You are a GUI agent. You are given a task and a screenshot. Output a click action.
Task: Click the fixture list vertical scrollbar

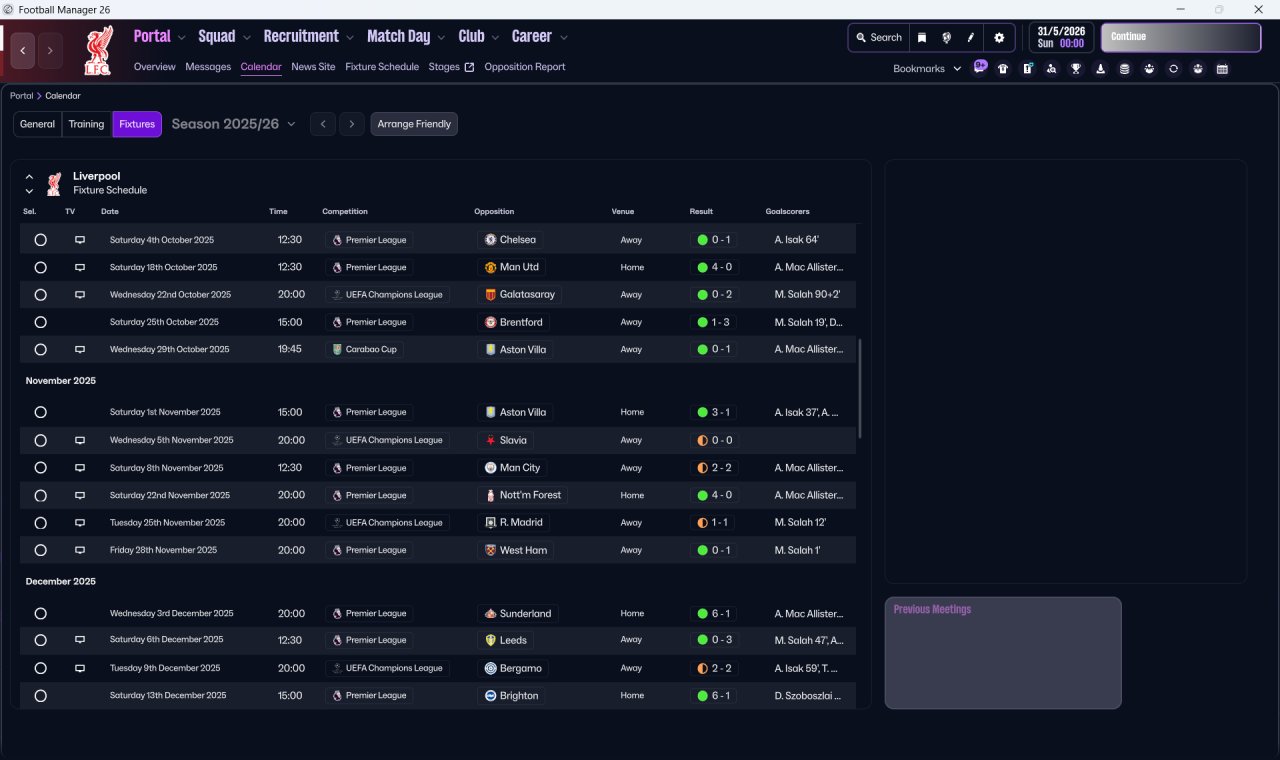pos(860,388)
